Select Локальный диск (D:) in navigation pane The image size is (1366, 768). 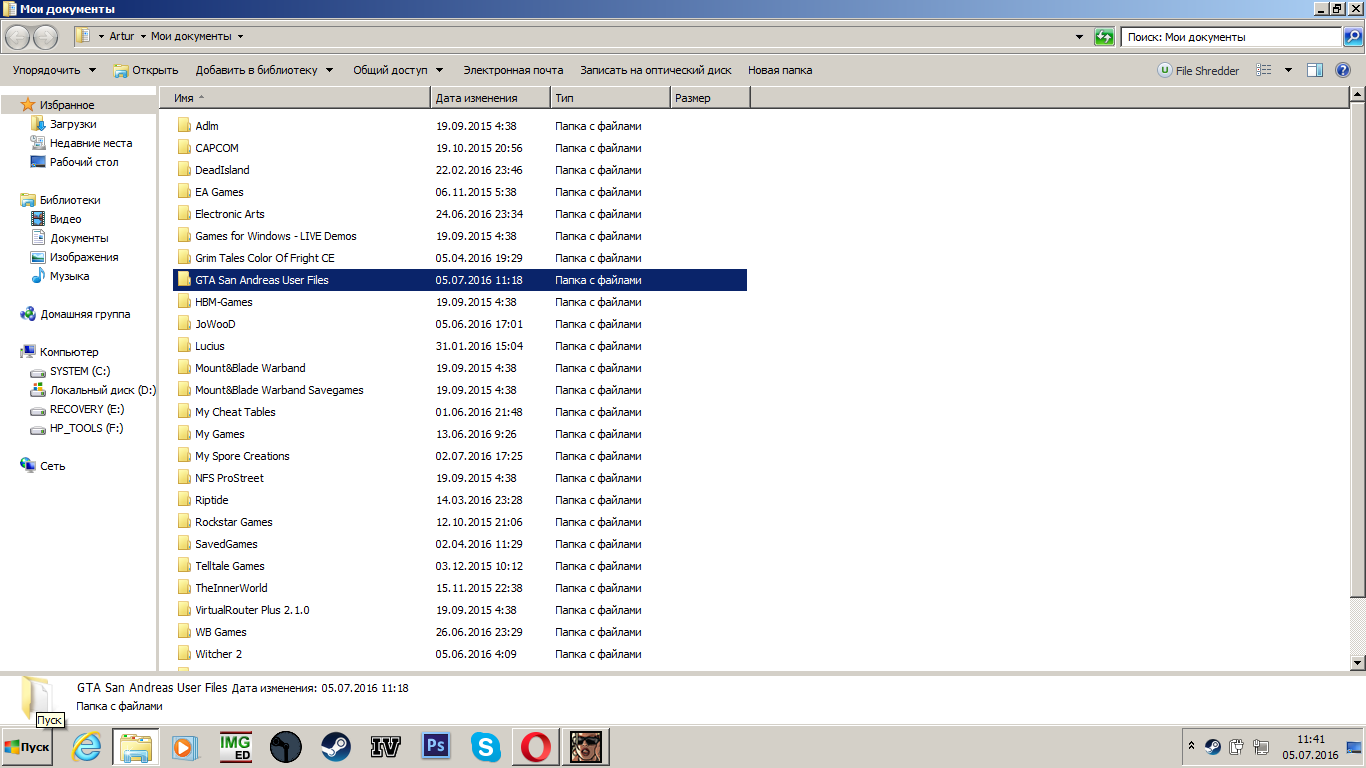point(103,390)
